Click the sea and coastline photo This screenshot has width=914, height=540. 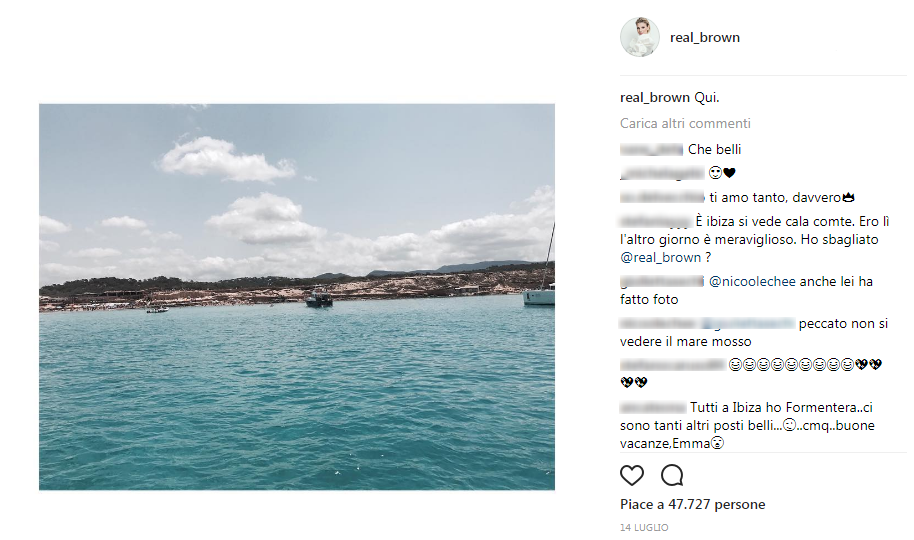click(296, 297)
